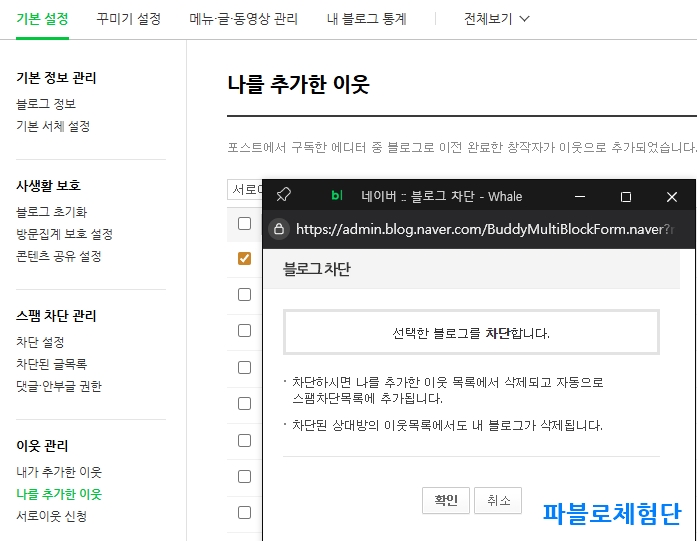Click the 사생활 보호 section heading
Image resolution: width=697 pixels, height=541 pixels.
[x=48, y=185]
